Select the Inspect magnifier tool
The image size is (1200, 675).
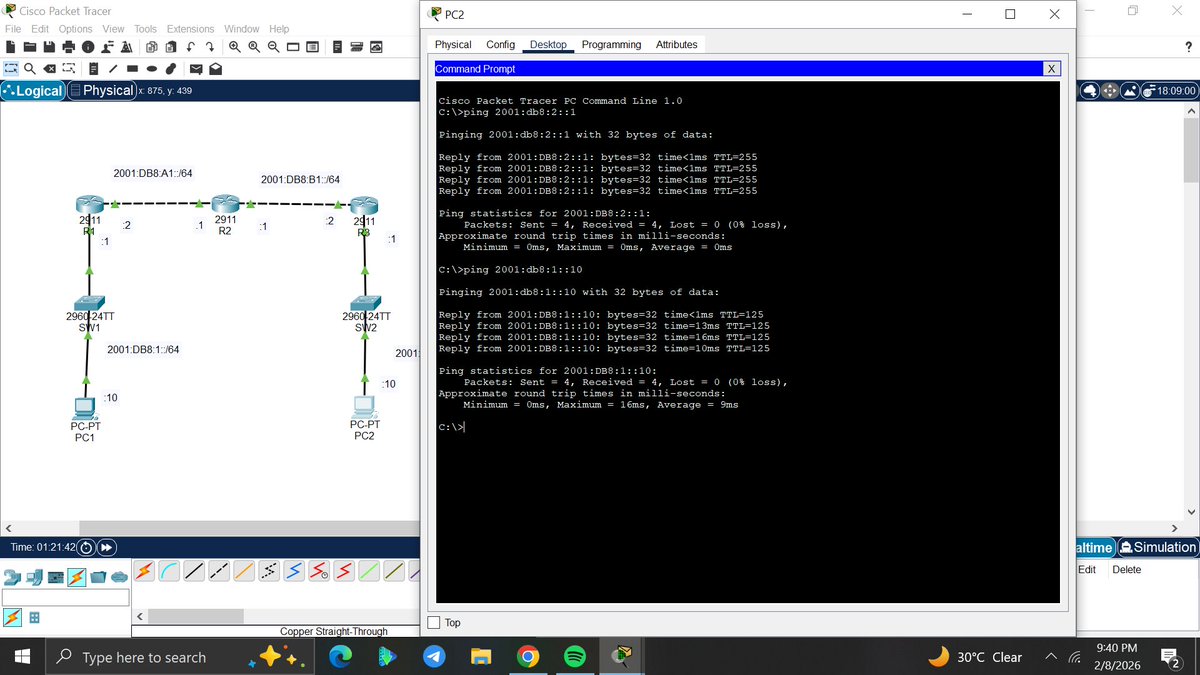[x=30, y=69]
